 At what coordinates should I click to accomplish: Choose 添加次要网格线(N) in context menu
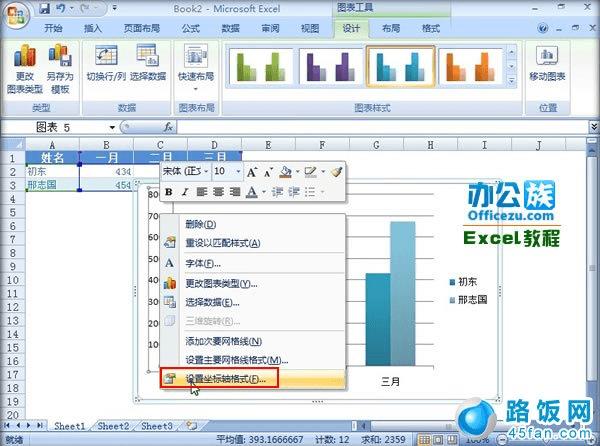(253, 341)
